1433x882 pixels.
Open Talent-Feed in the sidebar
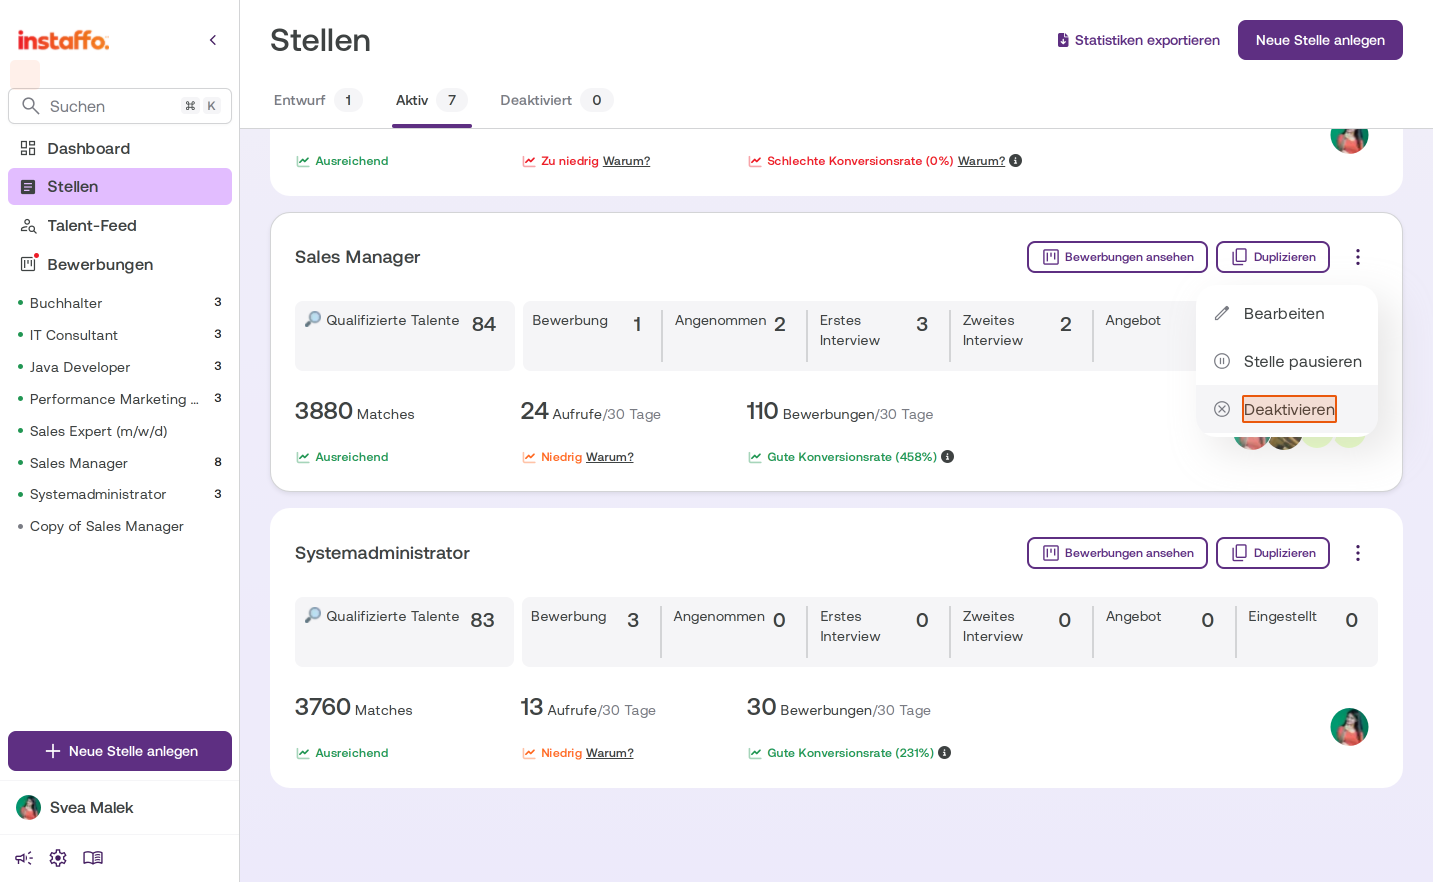[120, 225]
